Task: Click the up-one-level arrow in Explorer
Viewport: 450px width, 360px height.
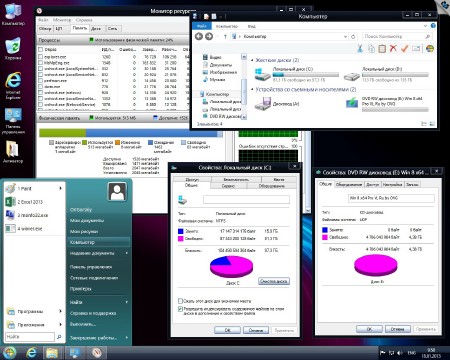Action: [225, 36]
